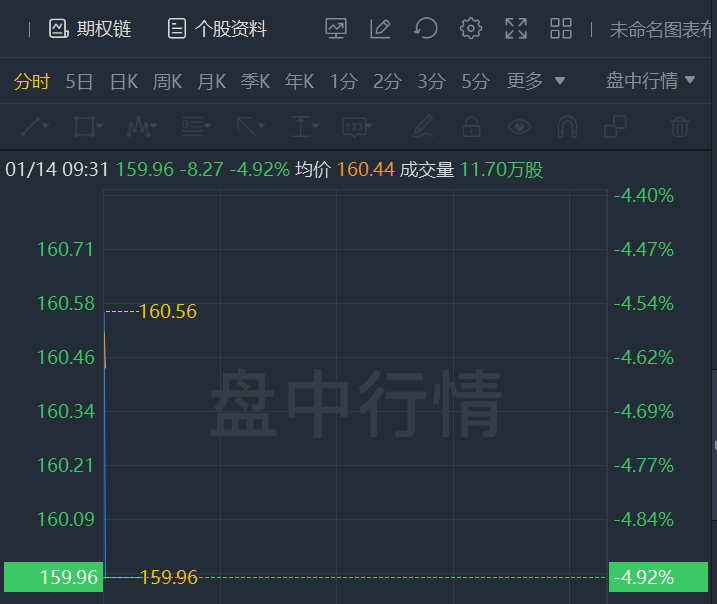The width and height of the screenshot is (717, 604).
Task: Switch to 年K yearly candlestick tab
Action: point(299,81)
